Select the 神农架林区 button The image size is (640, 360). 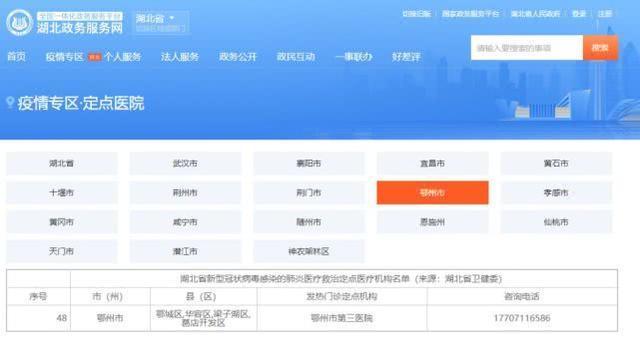[x=309, y=251]
